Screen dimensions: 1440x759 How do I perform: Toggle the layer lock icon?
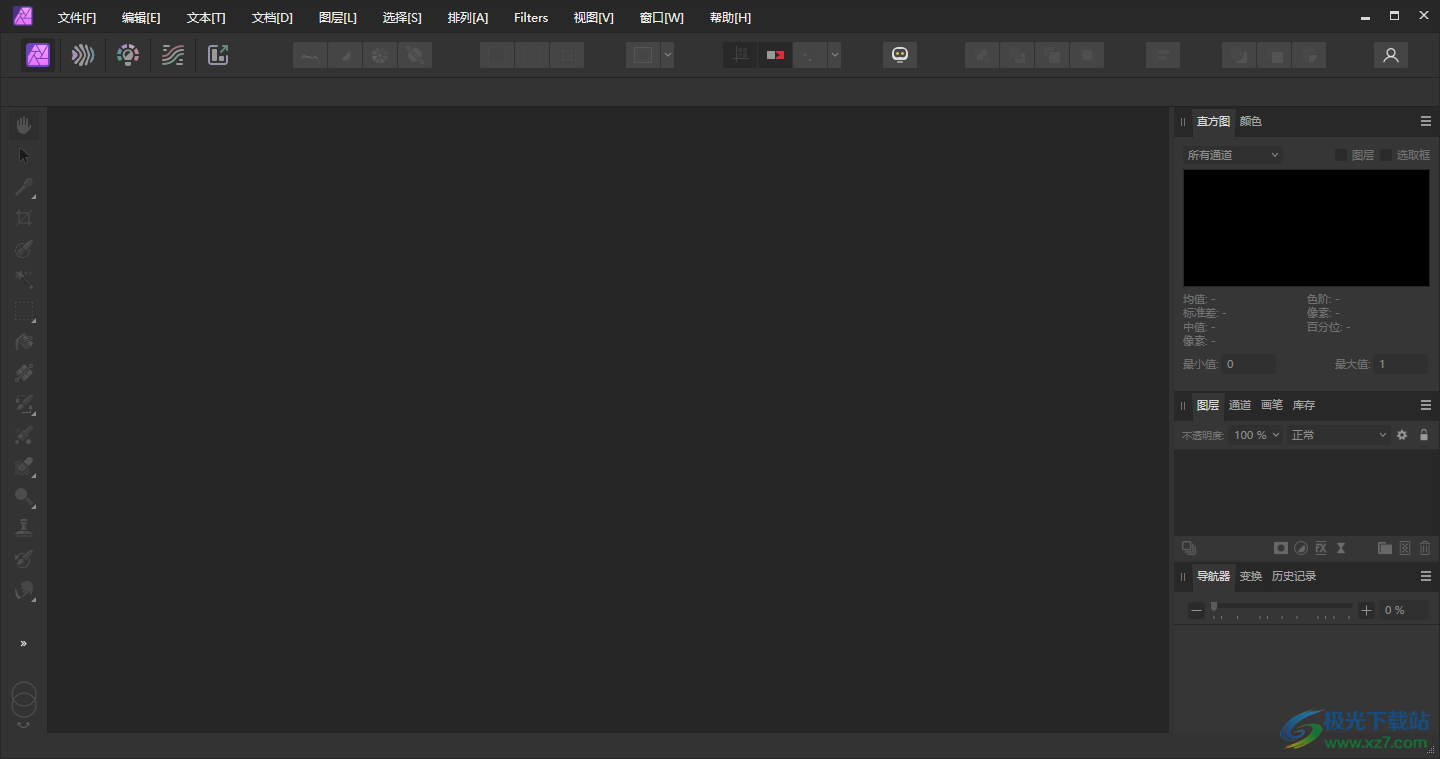pyautogui.click(x=1424, y=435)
